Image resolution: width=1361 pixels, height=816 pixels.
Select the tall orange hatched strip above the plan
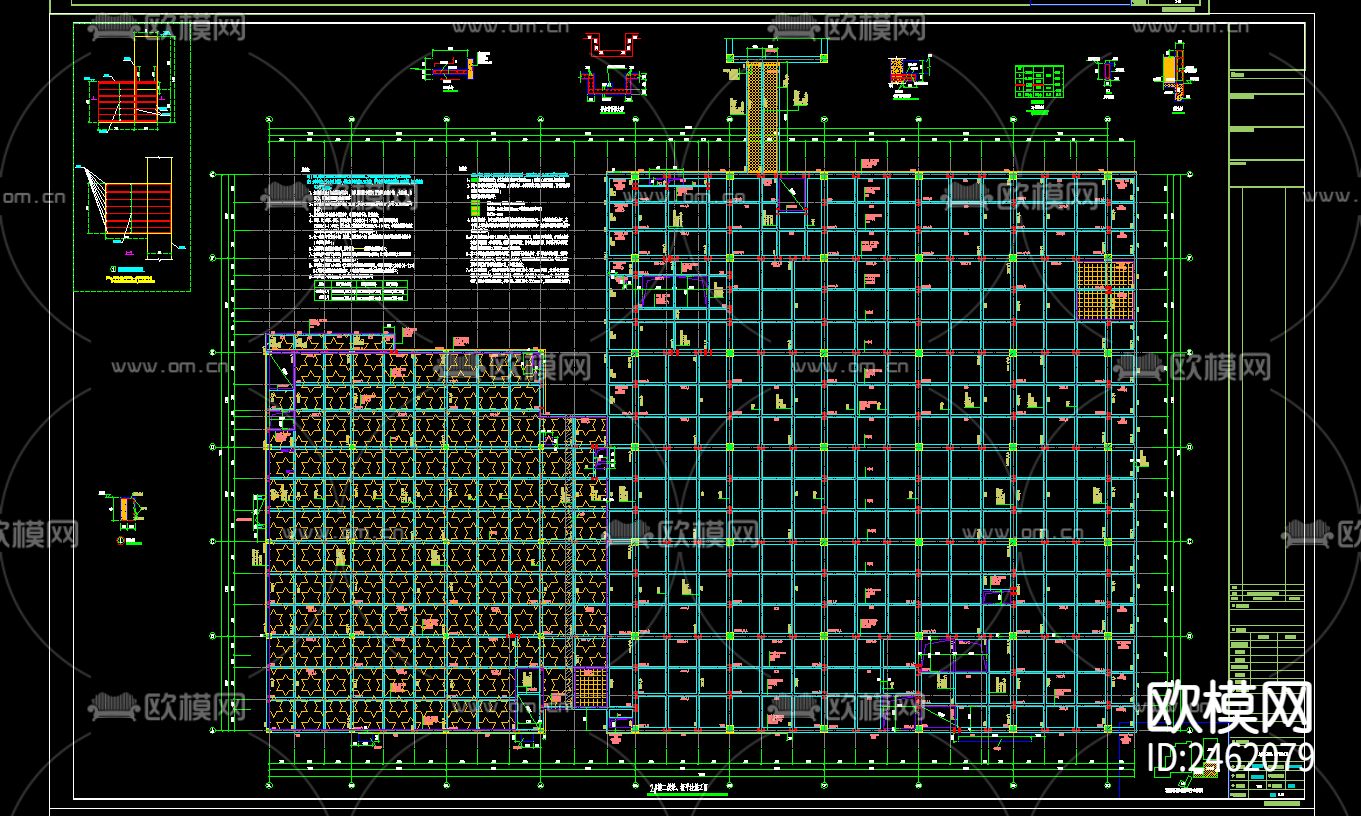[x=762, y=116]
